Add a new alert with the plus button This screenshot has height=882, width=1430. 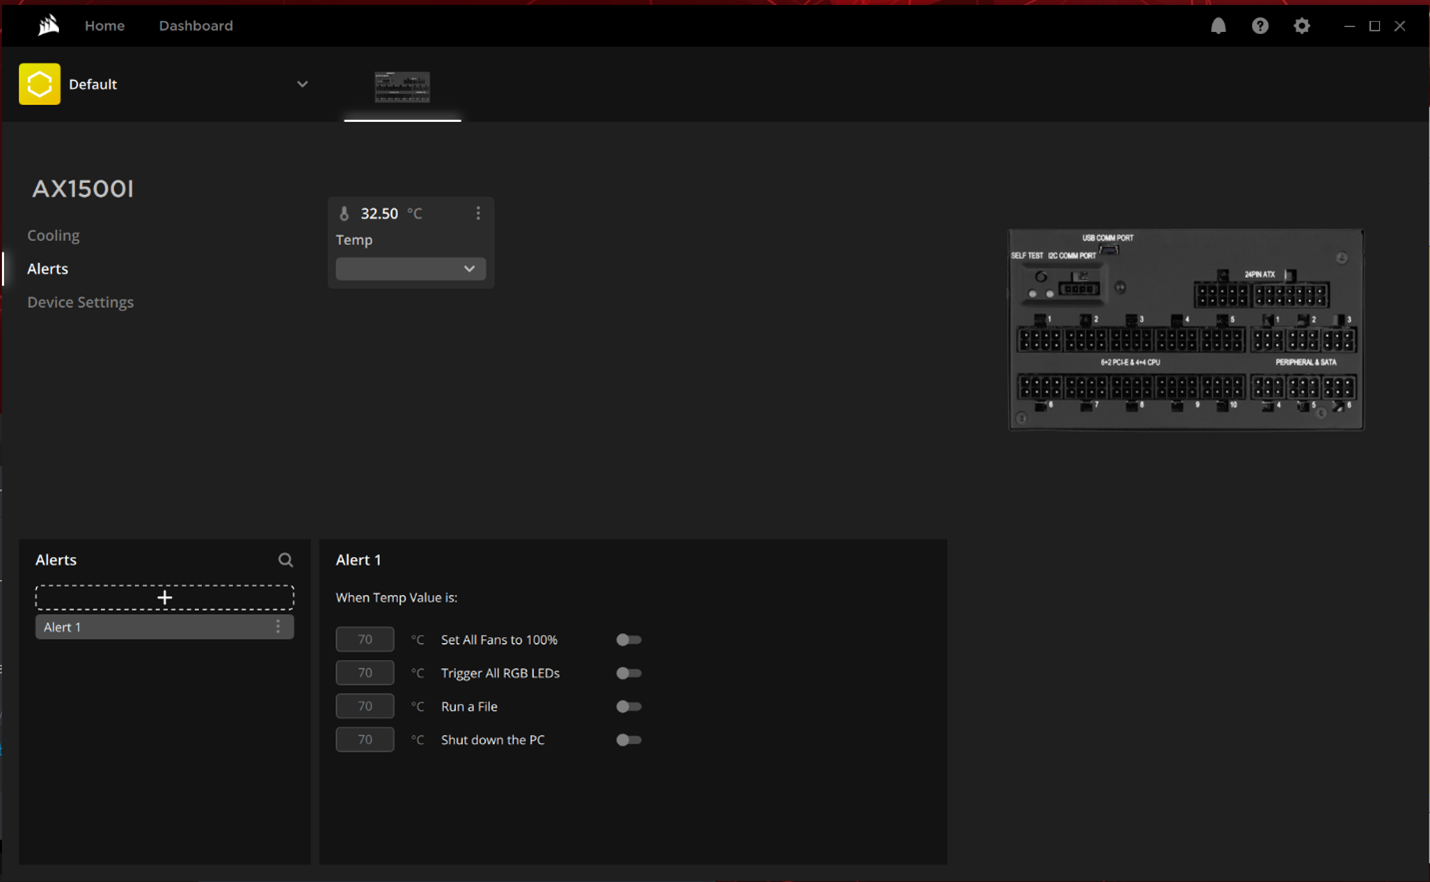164,596
